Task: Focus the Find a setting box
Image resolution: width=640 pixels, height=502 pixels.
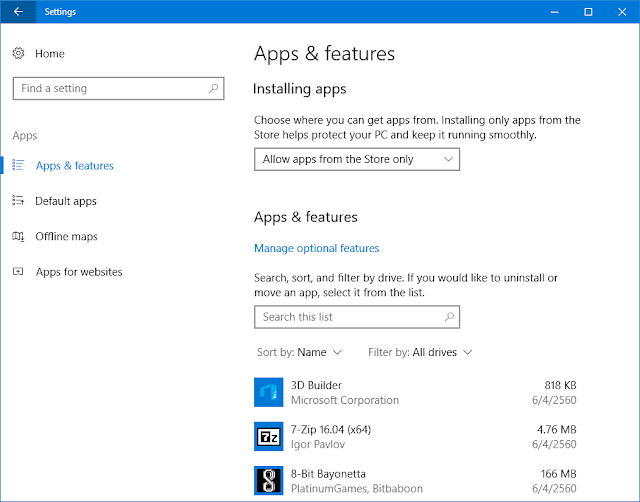Action: (108, 88)
